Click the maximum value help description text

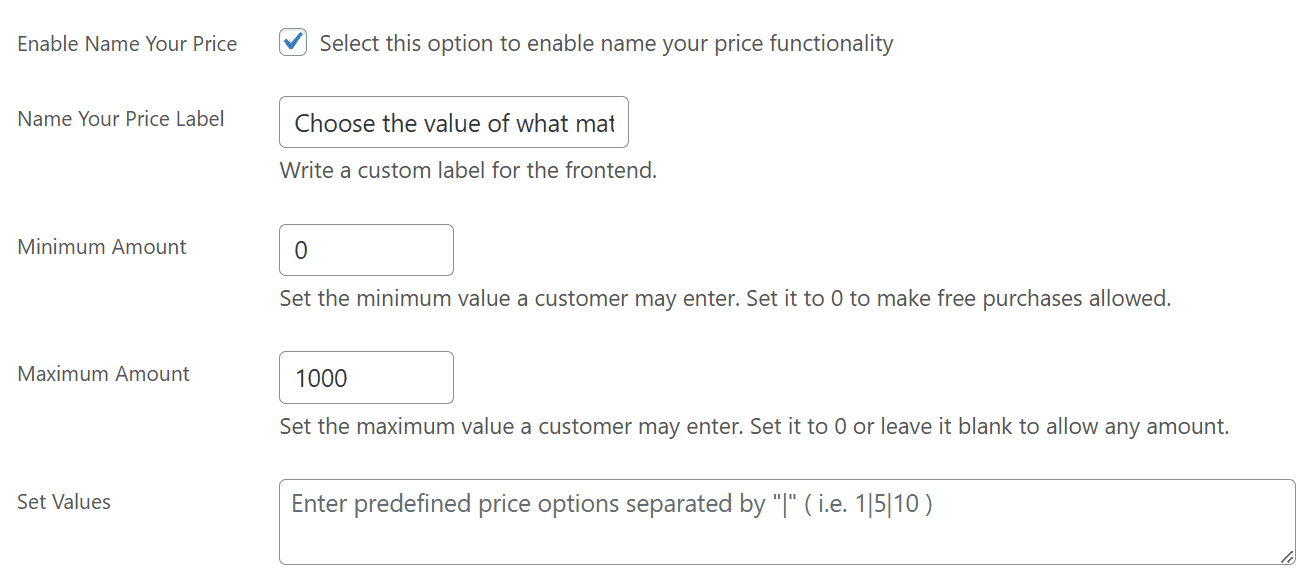[x=754, y=426]
